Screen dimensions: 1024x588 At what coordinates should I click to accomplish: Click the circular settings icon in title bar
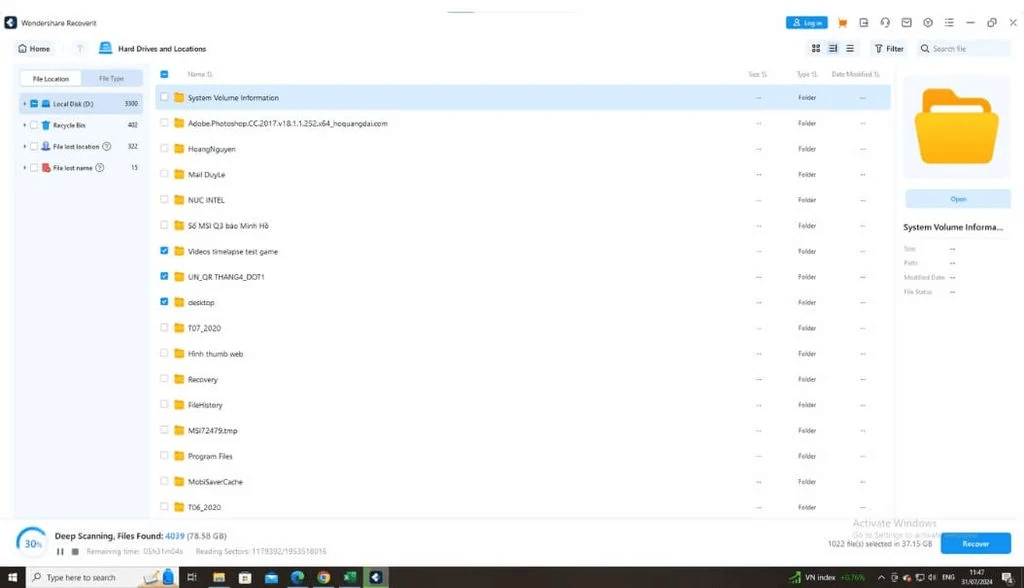point(927,23)
